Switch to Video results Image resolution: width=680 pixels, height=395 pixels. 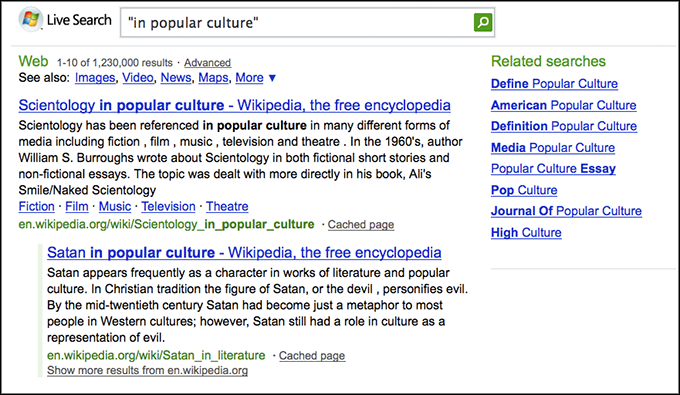137,78
